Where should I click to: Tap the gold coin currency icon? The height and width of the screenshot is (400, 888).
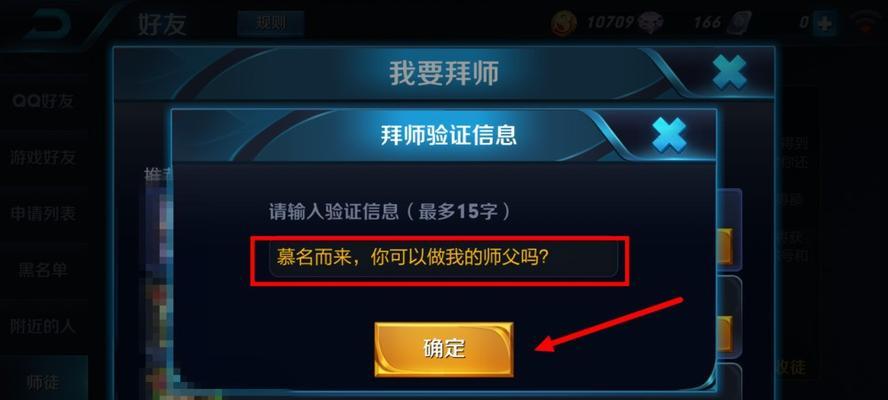click(x=565, y=23)
